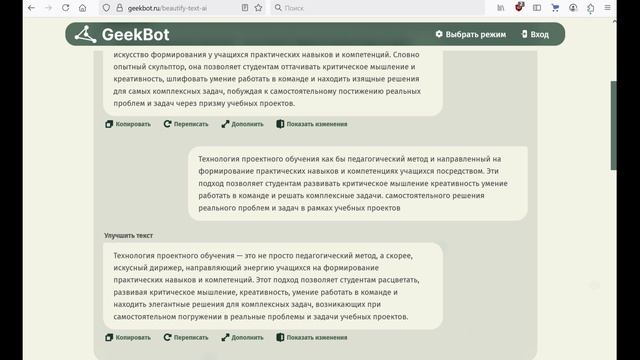Open the browser home page icon
The width and height of the screenshot is (640, 360).
pos(82,8)
